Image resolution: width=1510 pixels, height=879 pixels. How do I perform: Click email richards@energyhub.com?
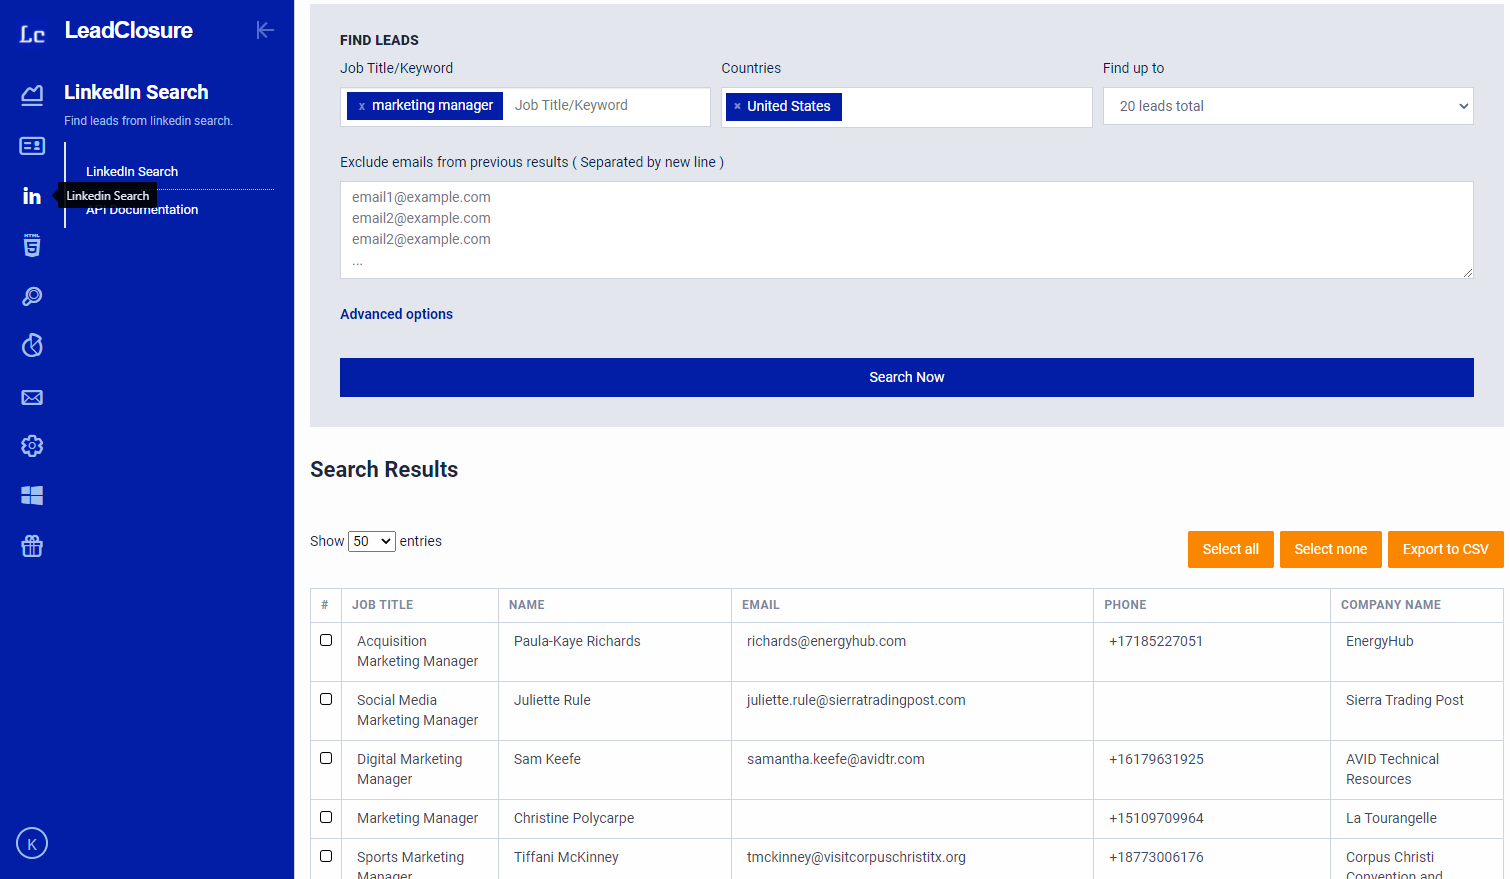(x=826, y=641)
